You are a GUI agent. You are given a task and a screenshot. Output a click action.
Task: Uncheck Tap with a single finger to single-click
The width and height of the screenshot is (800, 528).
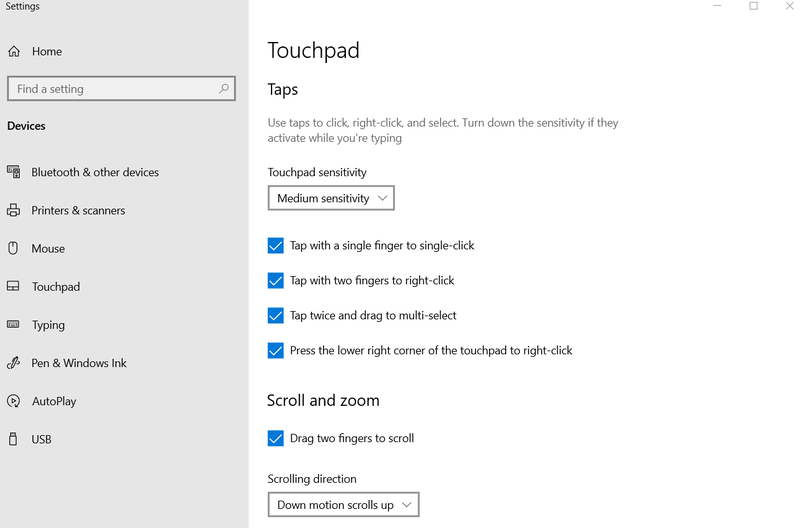tap(276, 245)
